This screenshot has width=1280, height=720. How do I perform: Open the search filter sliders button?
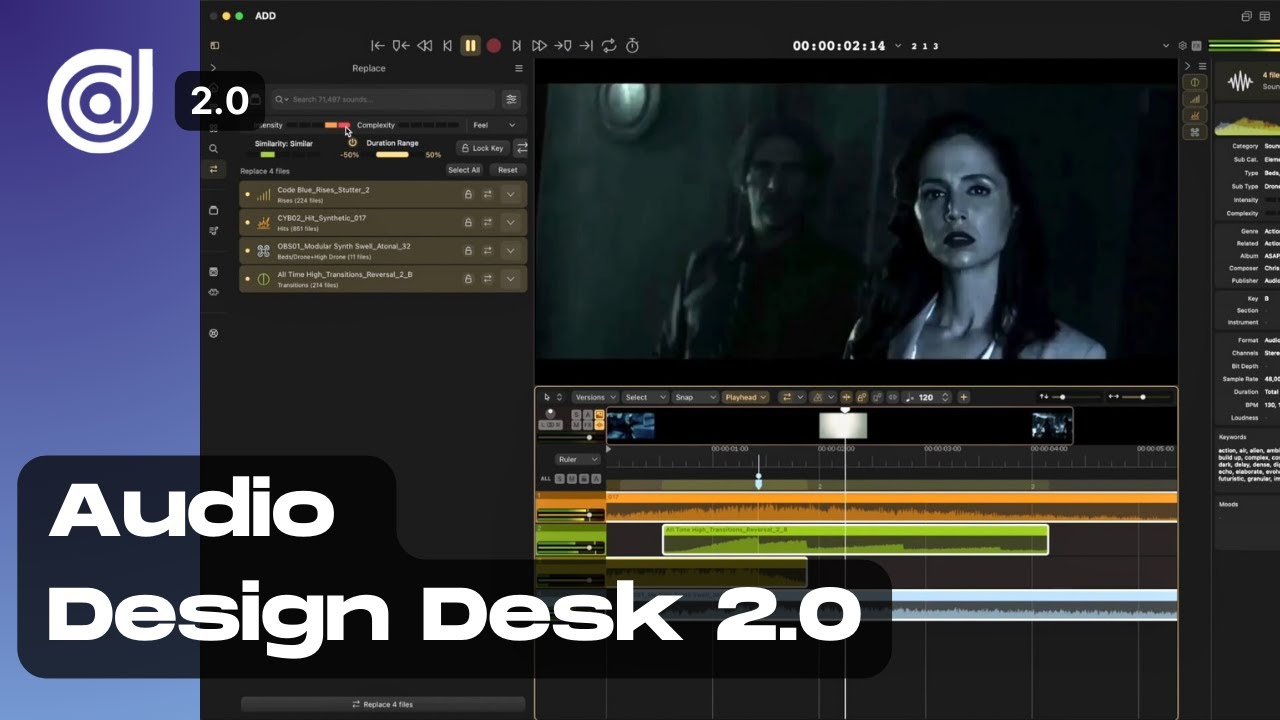[x=512, y=99]
